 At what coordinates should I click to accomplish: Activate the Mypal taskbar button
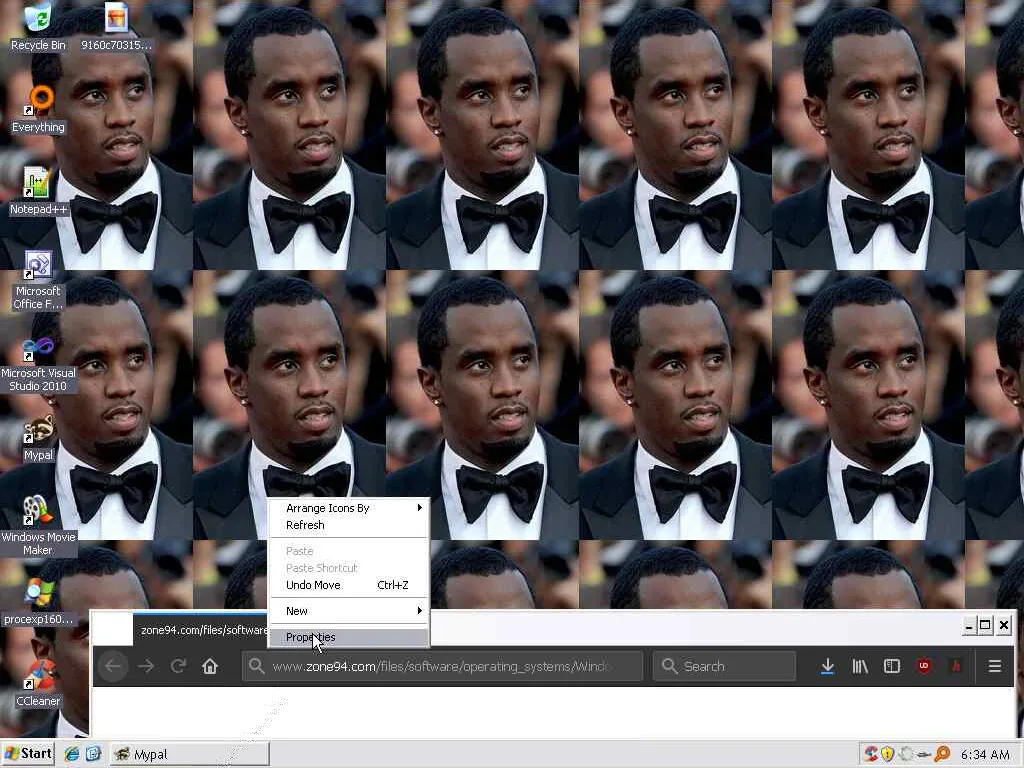point(189,754)
